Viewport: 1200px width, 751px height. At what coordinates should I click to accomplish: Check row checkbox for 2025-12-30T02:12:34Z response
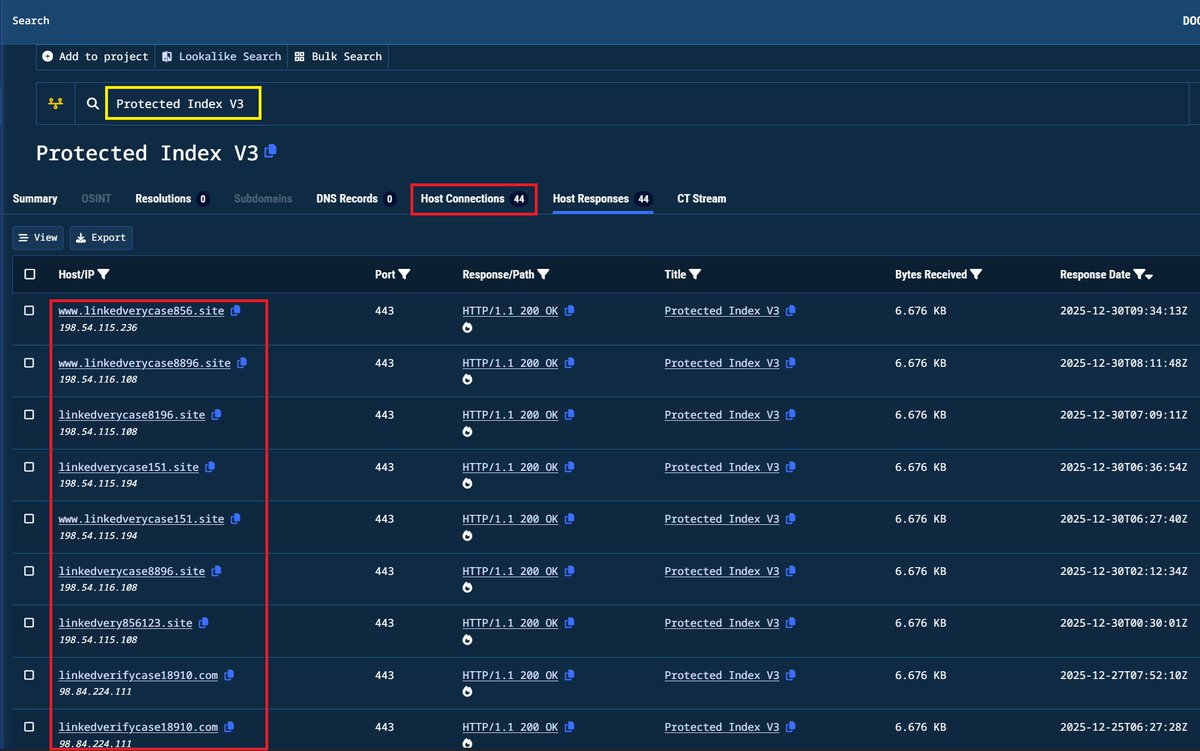pyautogui.click(x=29, y=571)
